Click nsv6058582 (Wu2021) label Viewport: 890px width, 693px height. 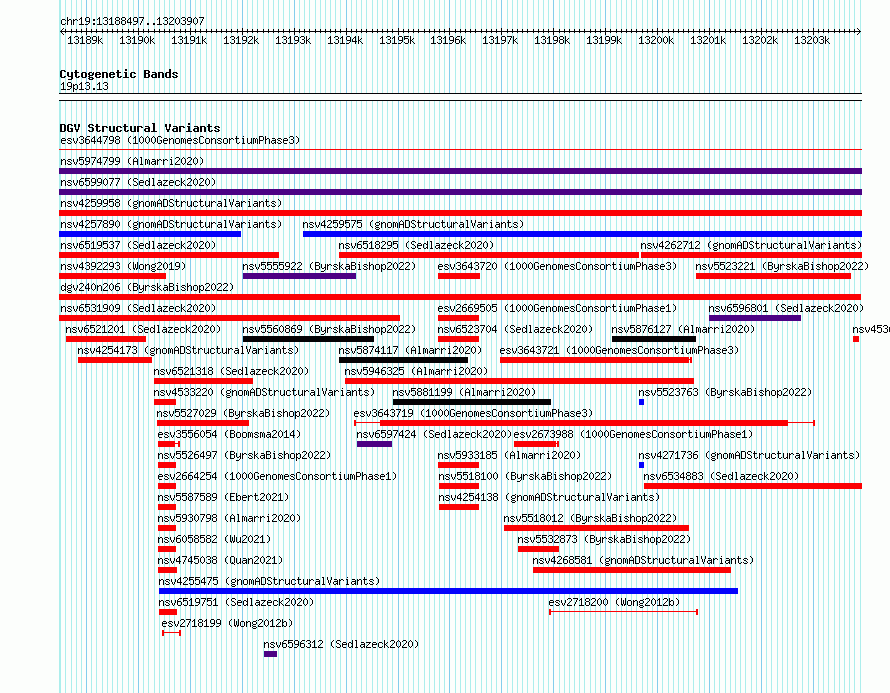[x=214, y=539]
